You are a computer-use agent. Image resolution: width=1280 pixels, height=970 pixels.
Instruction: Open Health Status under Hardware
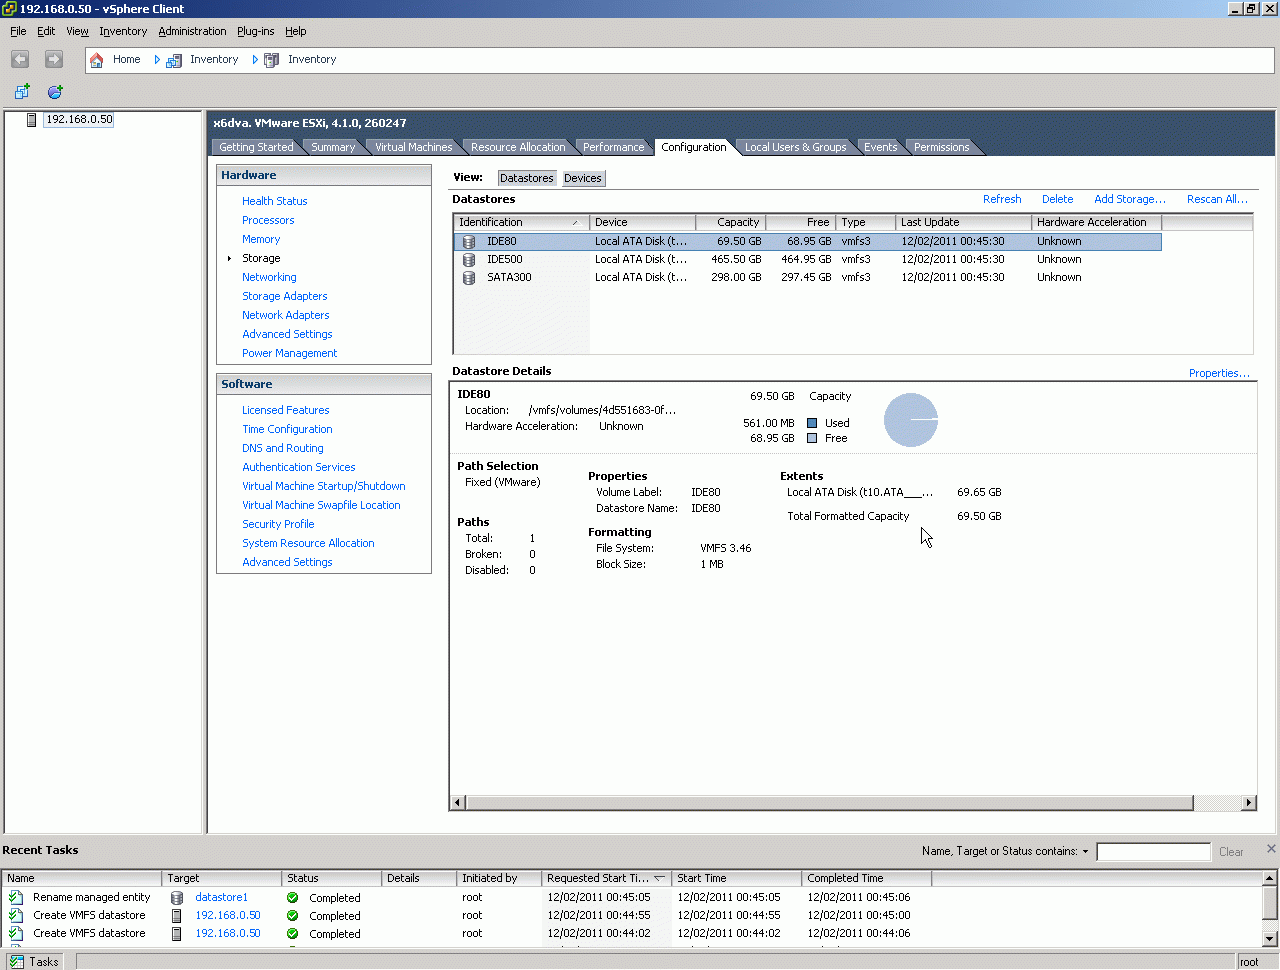pos(275,201)
